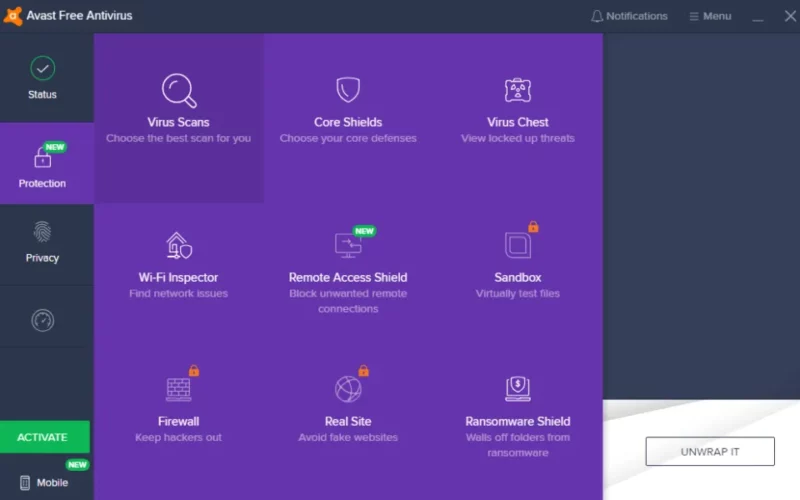
Task: Open the Status checkmark icon
Action: [42, 68]
